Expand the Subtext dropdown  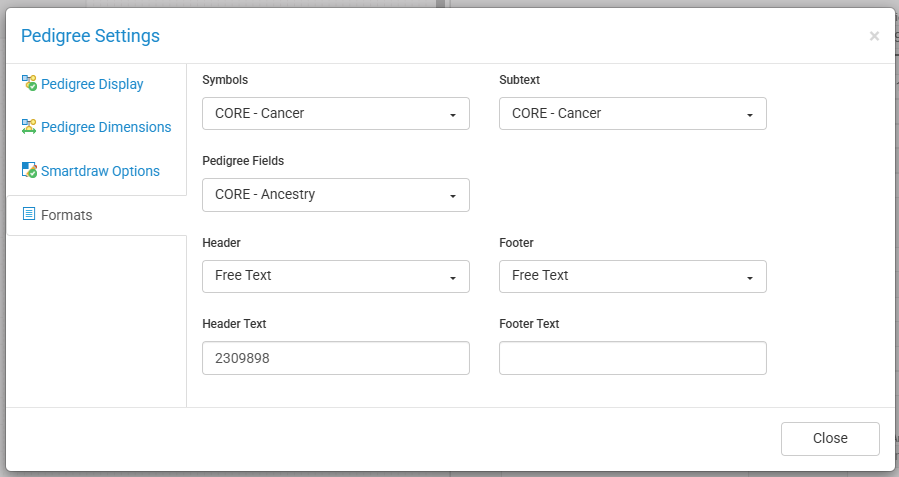(632, 114)
